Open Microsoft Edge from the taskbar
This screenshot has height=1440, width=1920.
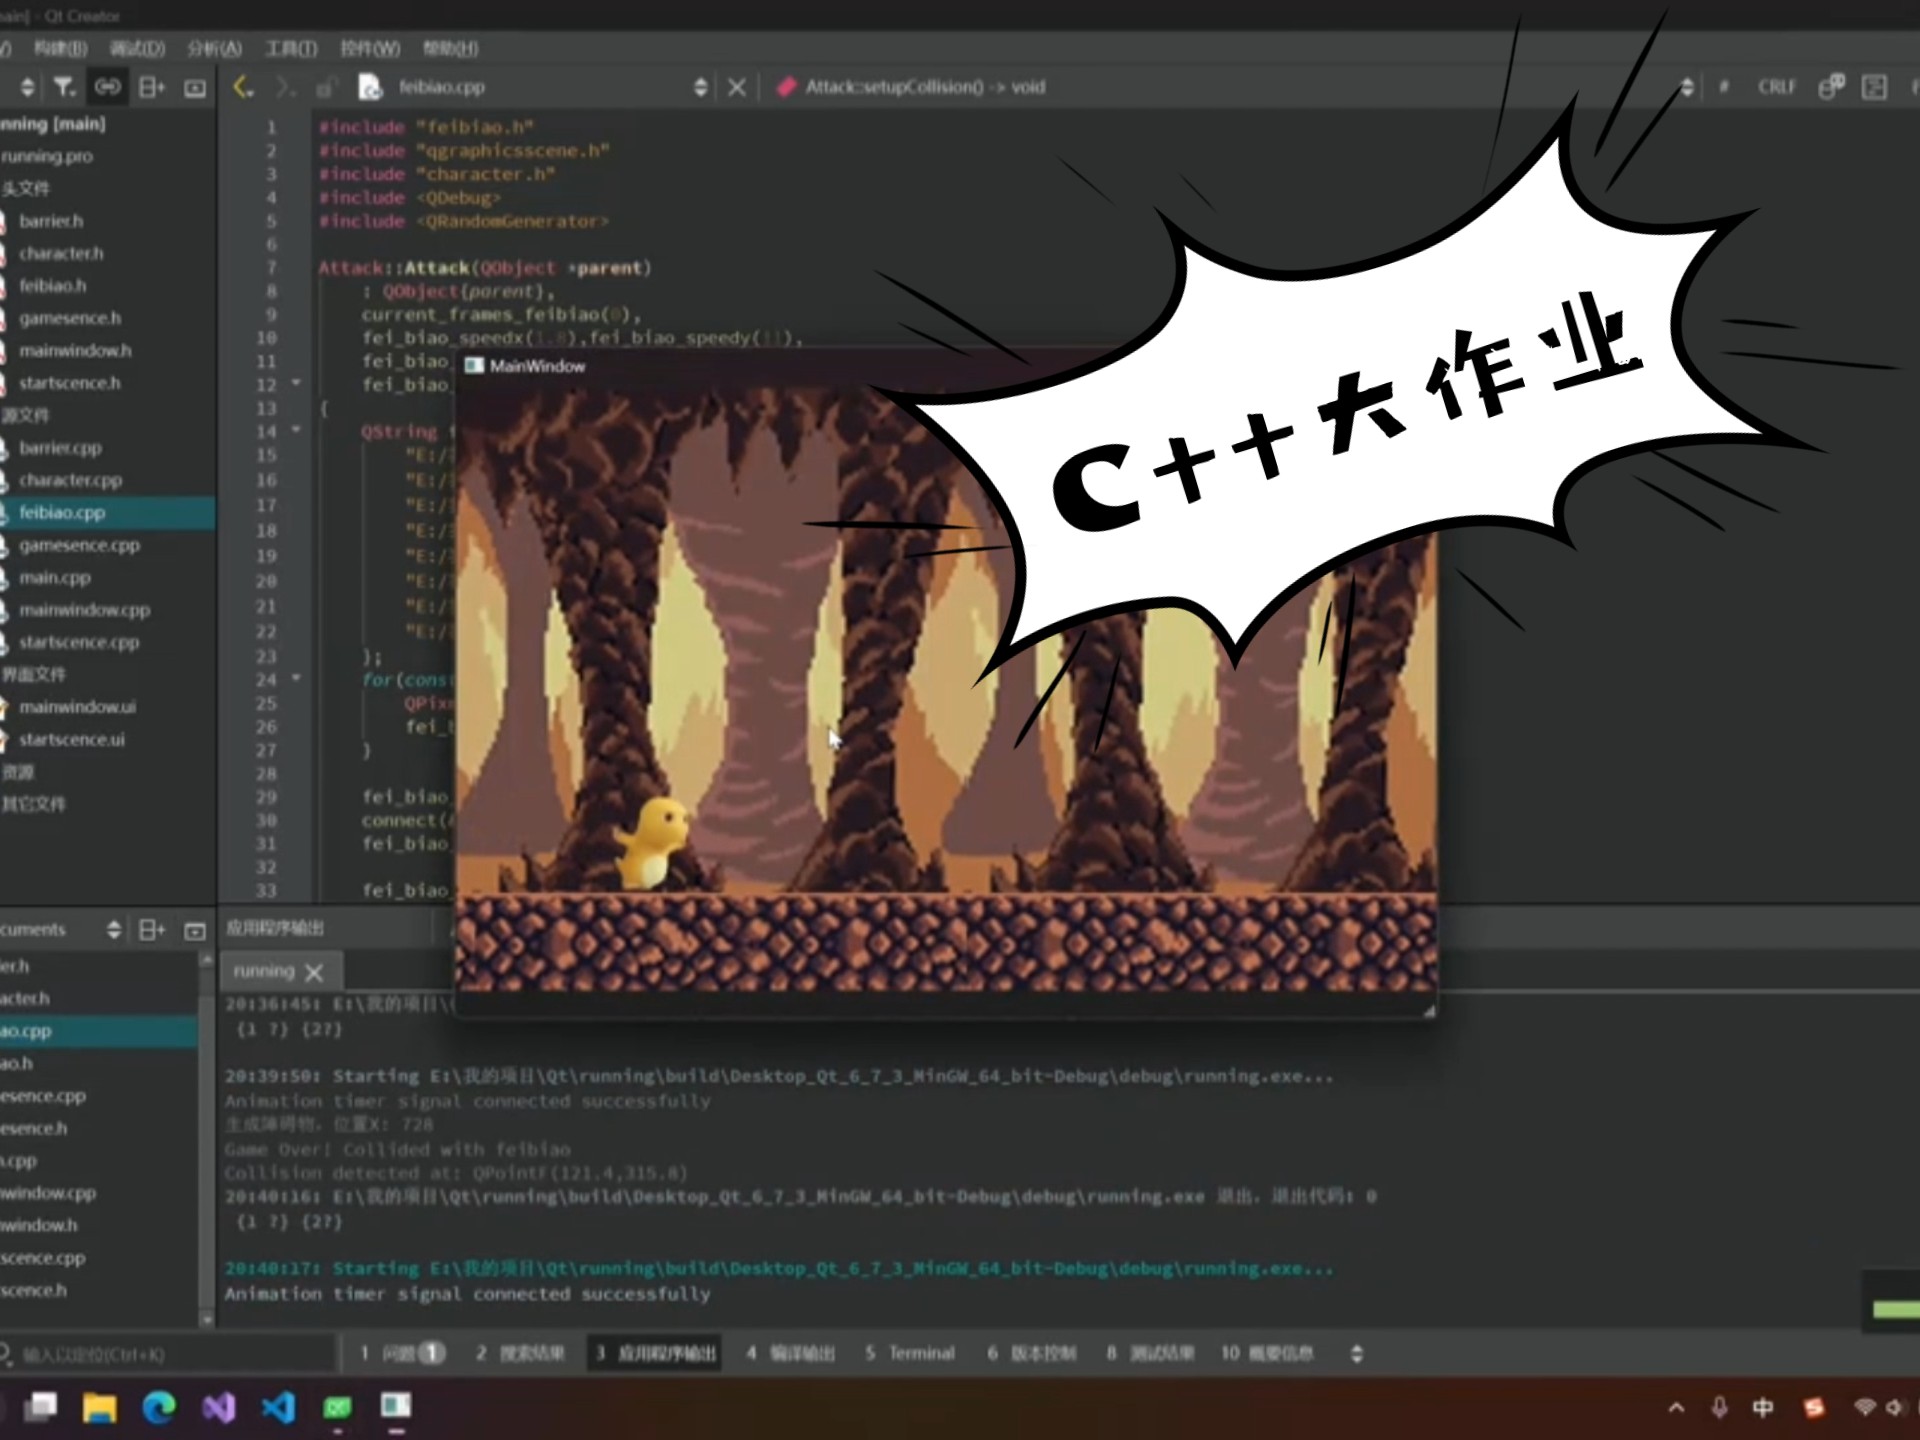(159, 1407)
